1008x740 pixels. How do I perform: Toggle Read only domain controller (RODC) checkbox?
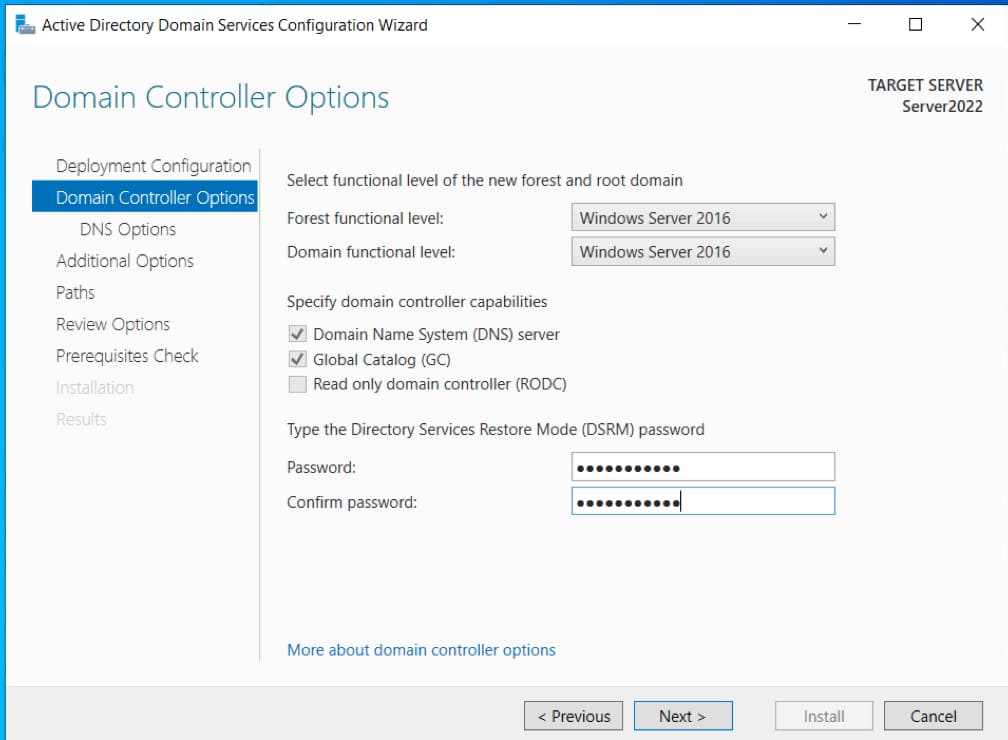pyautogui.click(x=297, y=384)
